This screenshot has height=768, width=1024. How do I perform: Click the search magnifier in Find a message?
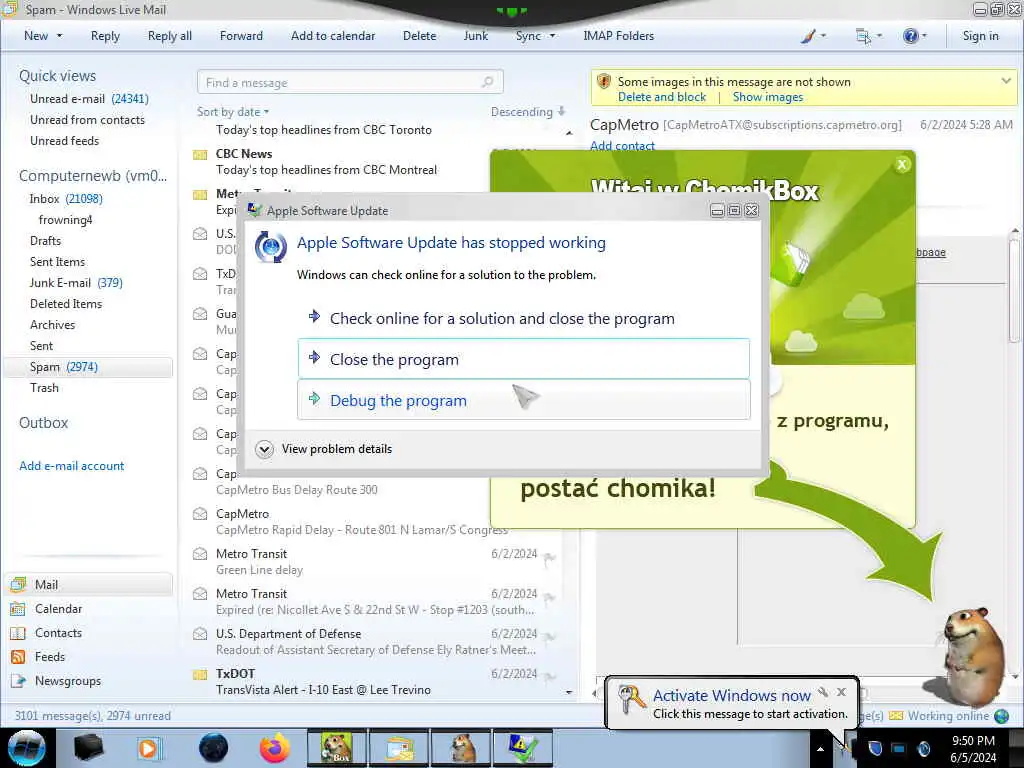(x=487, y=82)
